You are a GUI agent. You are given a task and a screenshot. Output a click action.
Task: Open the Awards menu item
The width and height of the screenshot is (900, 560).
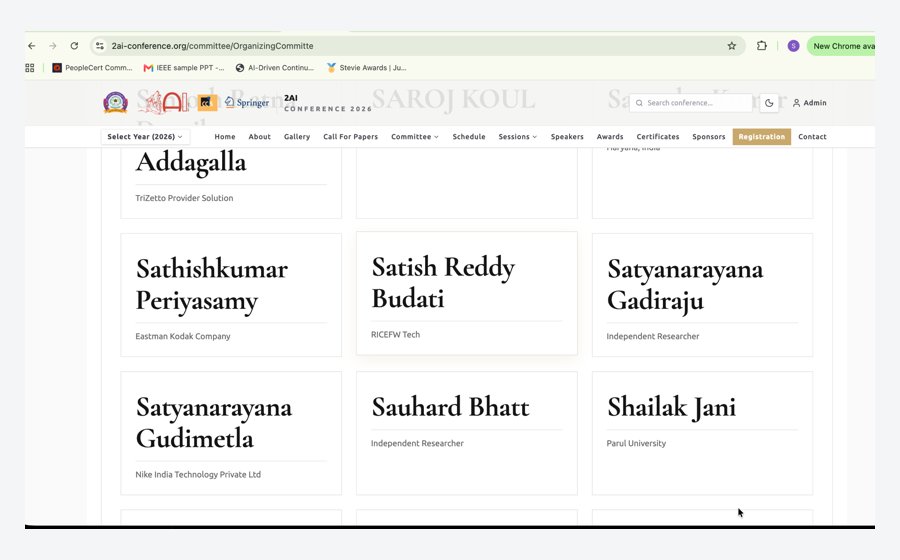(610, 137)
